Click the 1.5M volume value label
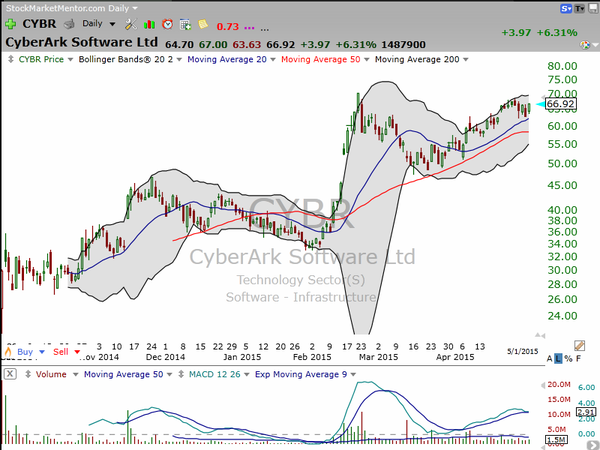 [x=556, y=440]
